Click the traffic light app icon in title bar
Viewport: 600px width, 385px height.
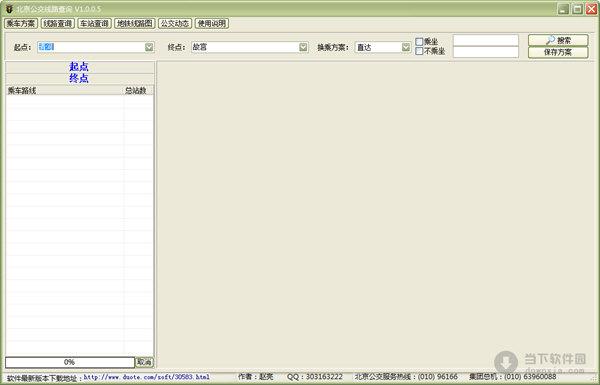point(9,8)
